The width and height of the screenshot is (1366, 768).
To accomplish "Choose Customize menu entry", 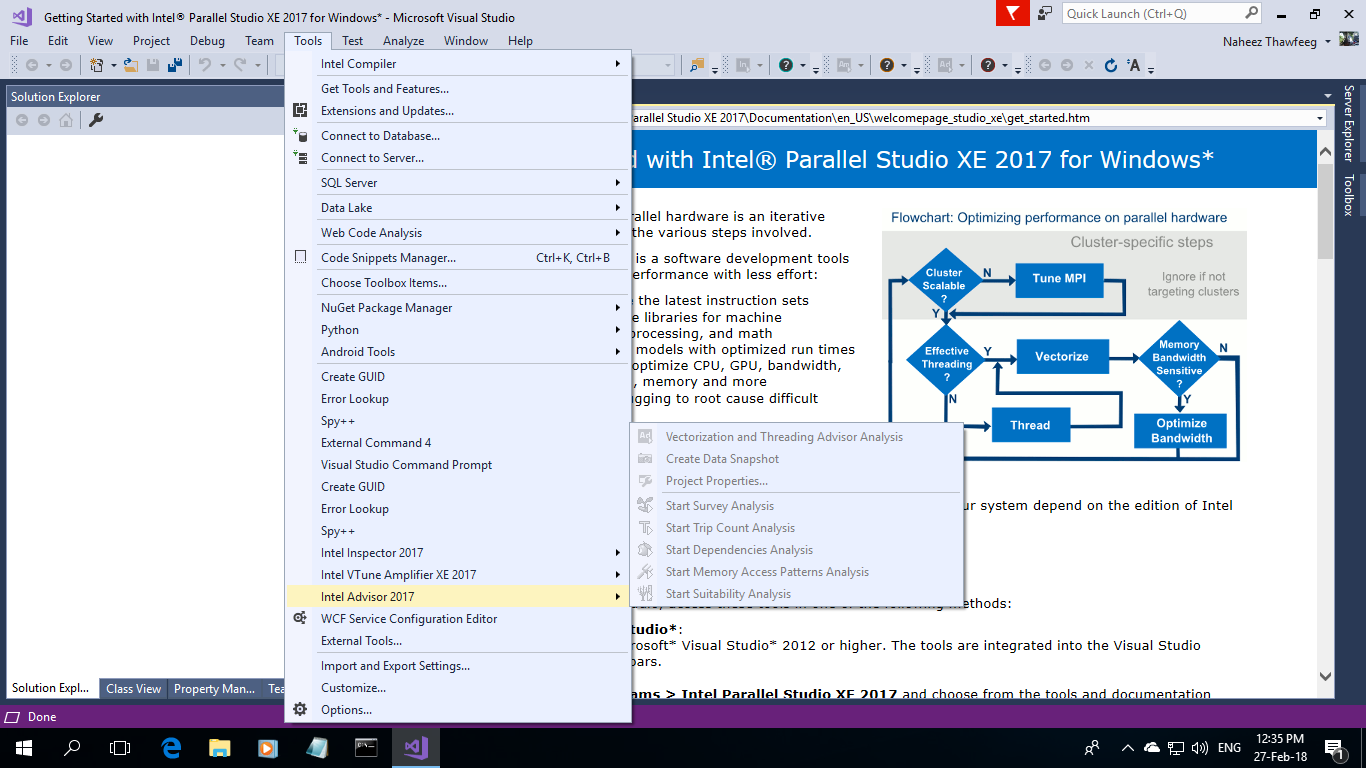I will click(x=458, y=687).
